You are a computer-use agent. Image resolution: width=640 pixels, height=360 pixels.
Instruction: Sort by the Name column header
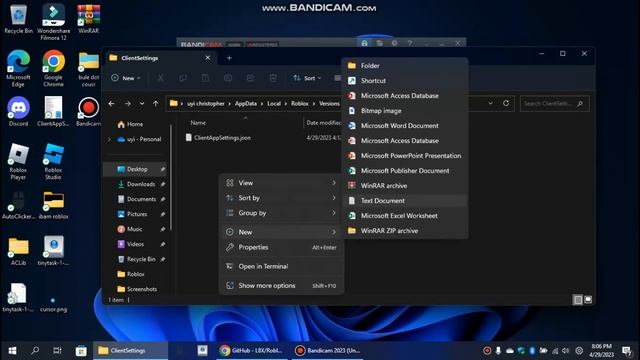(x=198, y=122)
